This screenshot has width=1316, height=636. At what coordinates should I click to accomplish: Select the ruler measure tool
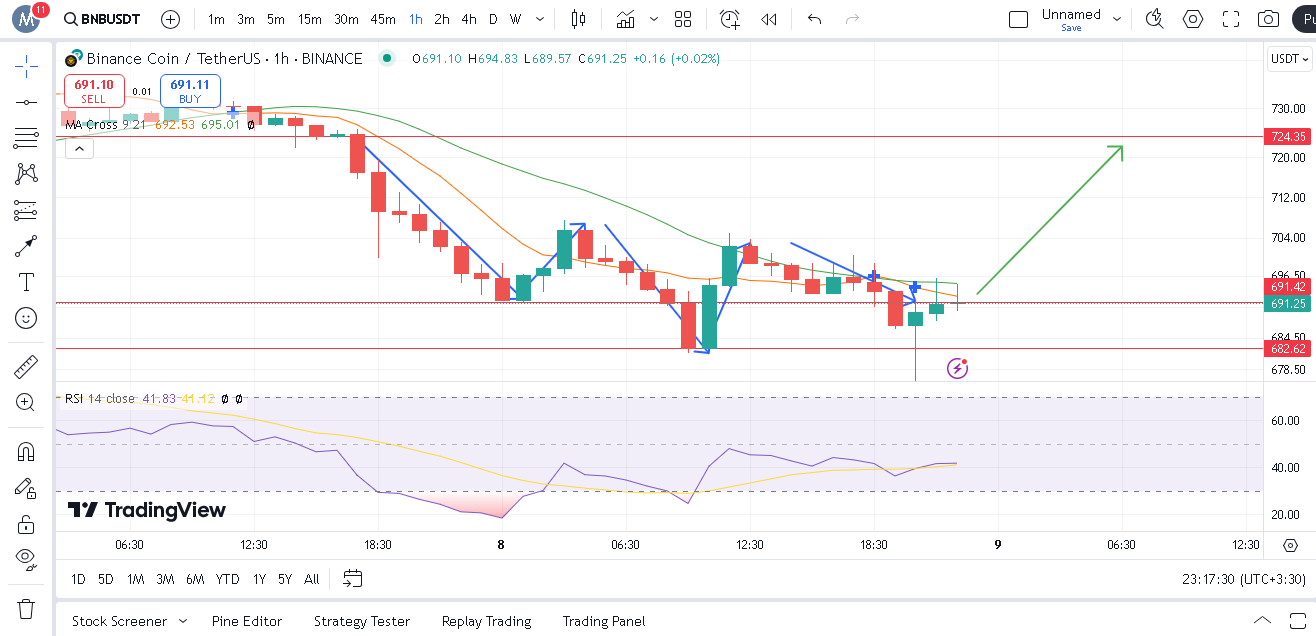coord(26,367)
